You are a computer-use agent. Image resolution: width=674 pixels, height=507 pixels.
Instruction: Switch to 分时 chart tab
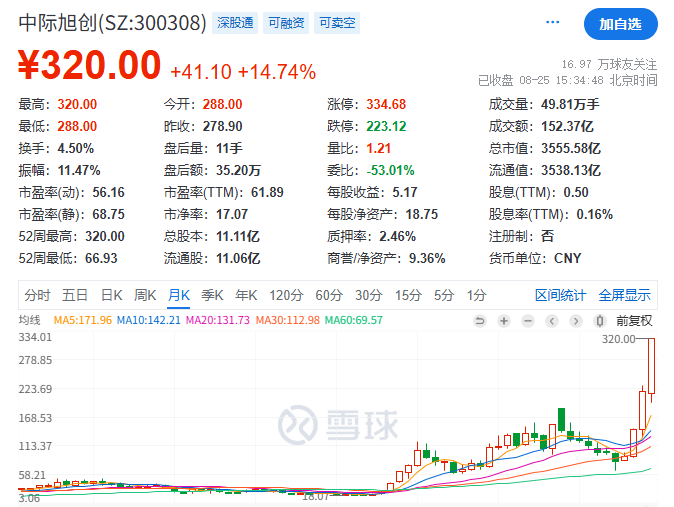[37, 295]
